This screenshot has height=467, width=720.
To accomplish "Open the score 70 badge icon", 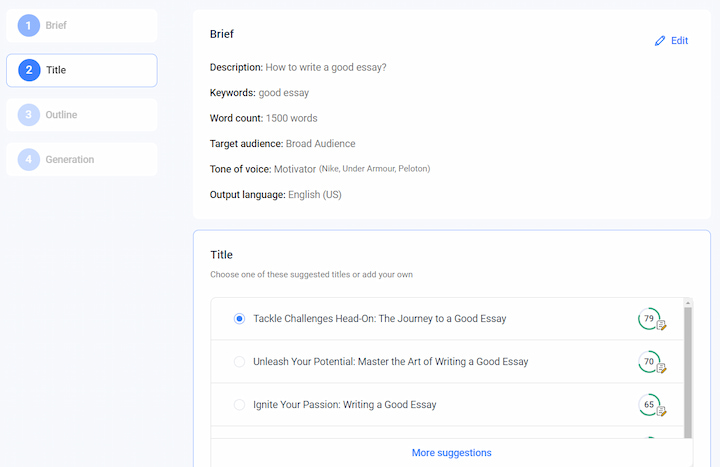I will pos(652,362).
